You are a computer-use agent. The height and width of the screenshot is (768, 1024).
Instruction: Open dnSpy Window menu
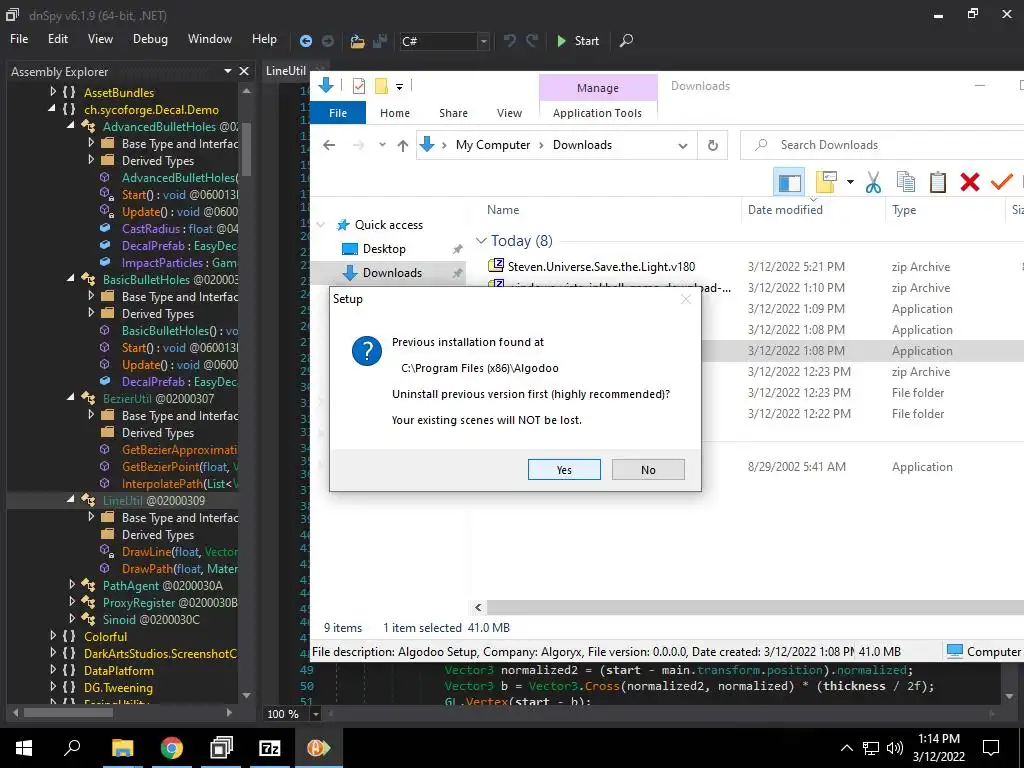210,39
